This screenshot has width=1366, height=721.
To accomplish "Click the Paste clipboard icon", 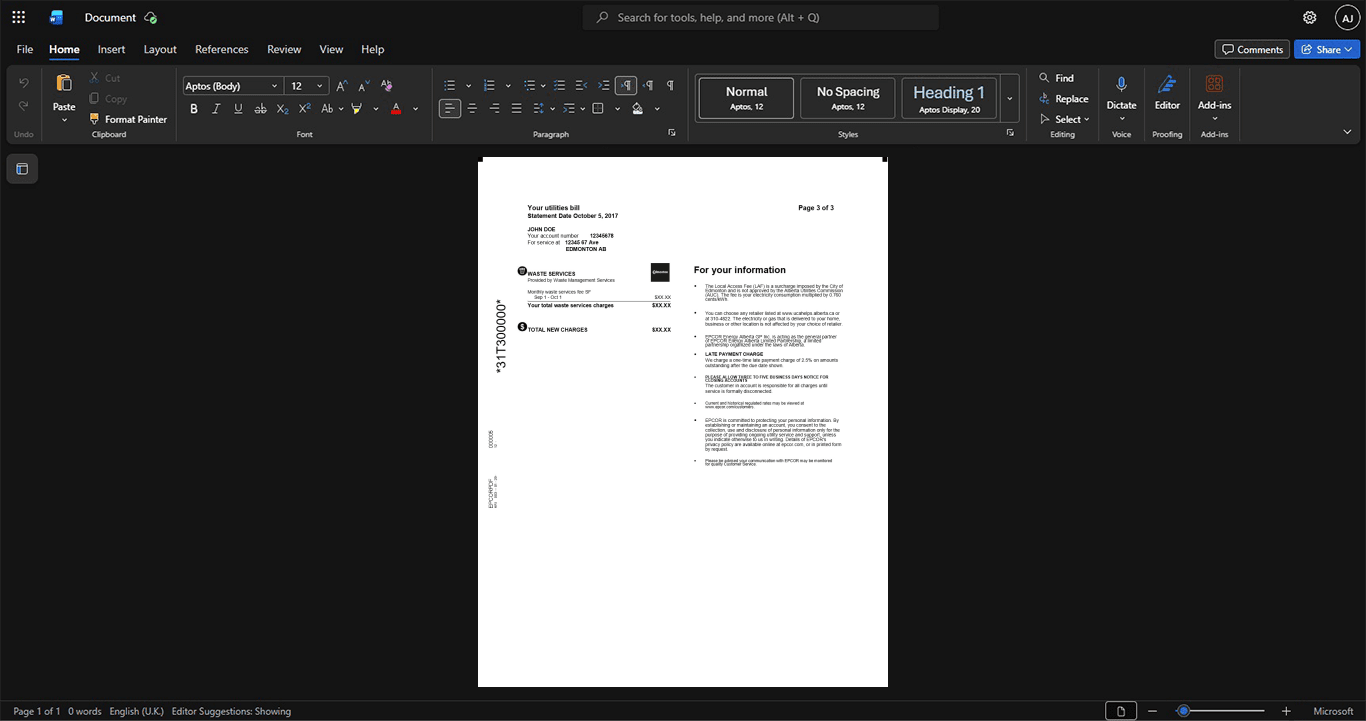I will click(x=64, y=83).
